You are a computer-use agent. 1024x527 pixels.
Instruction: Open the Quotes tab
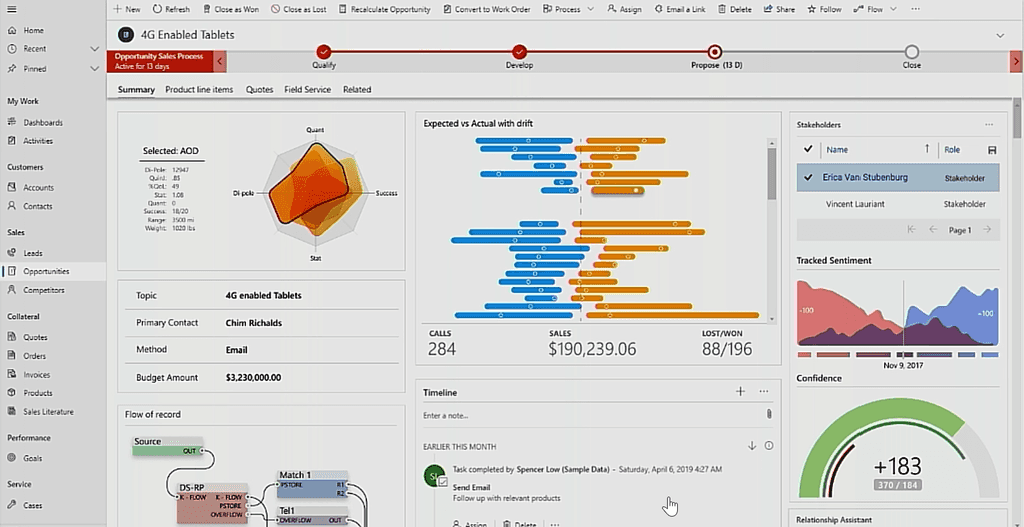click(259, 89)
